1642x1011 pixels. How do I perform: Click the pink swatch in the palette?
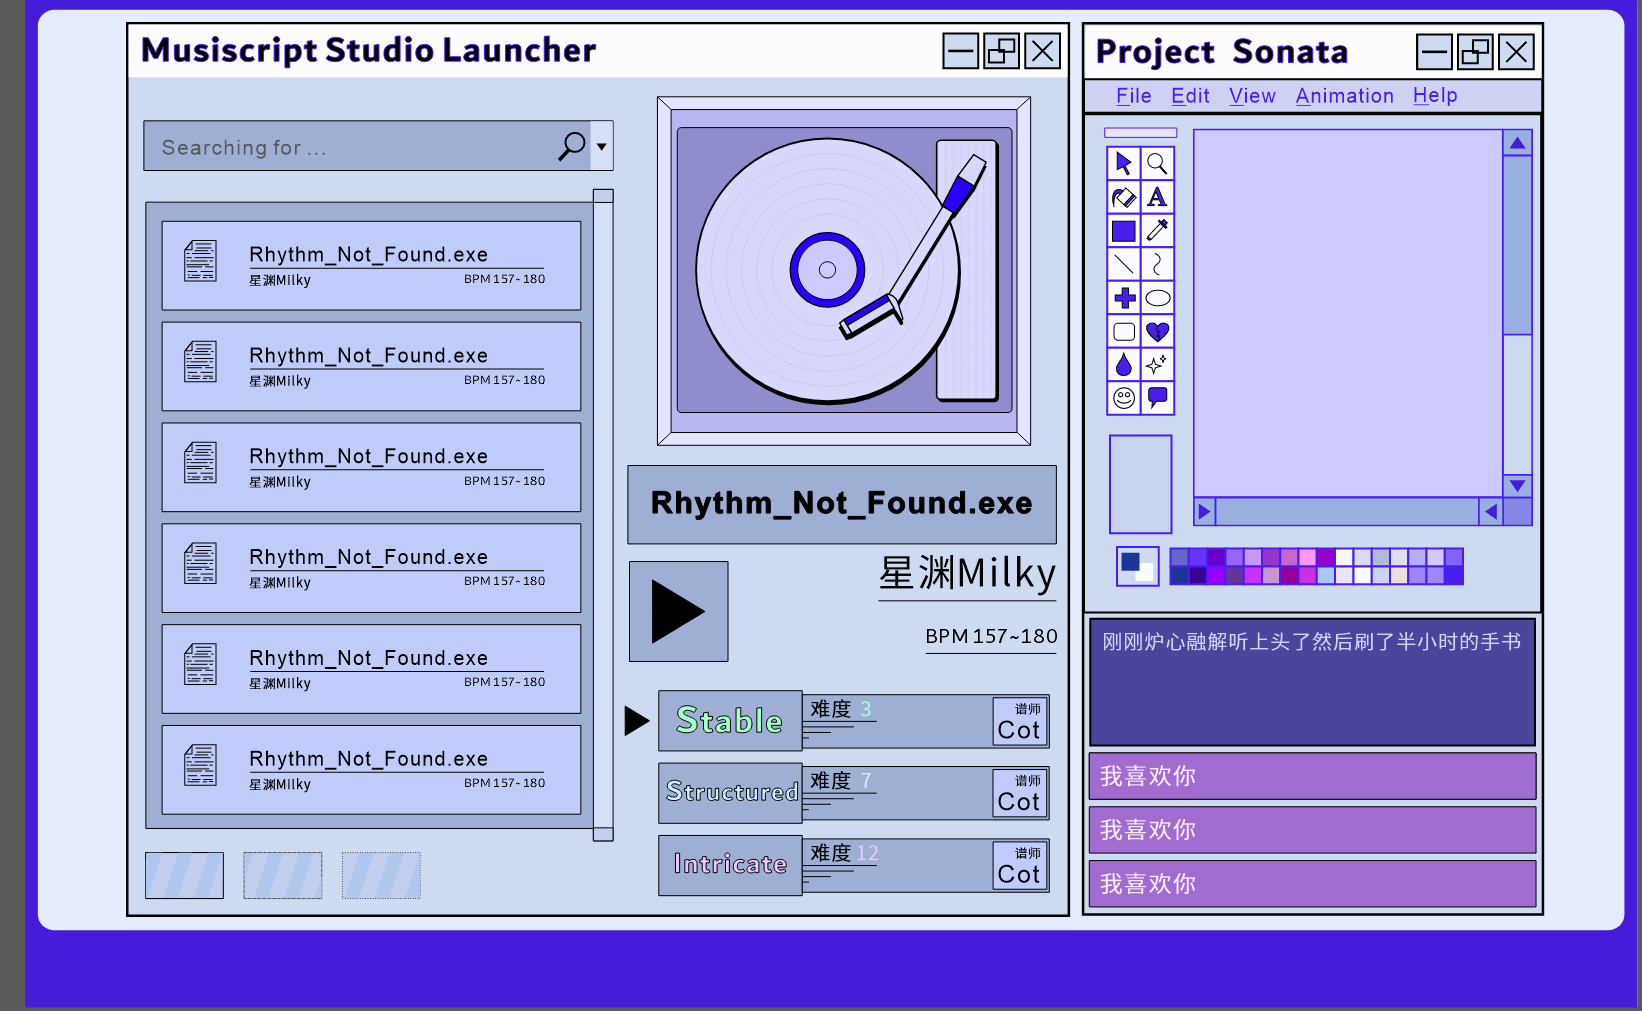click(1307, 558)
